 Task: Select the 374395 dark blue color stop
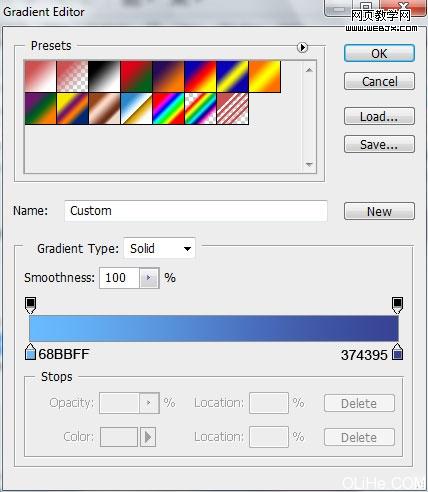[397, 352]
